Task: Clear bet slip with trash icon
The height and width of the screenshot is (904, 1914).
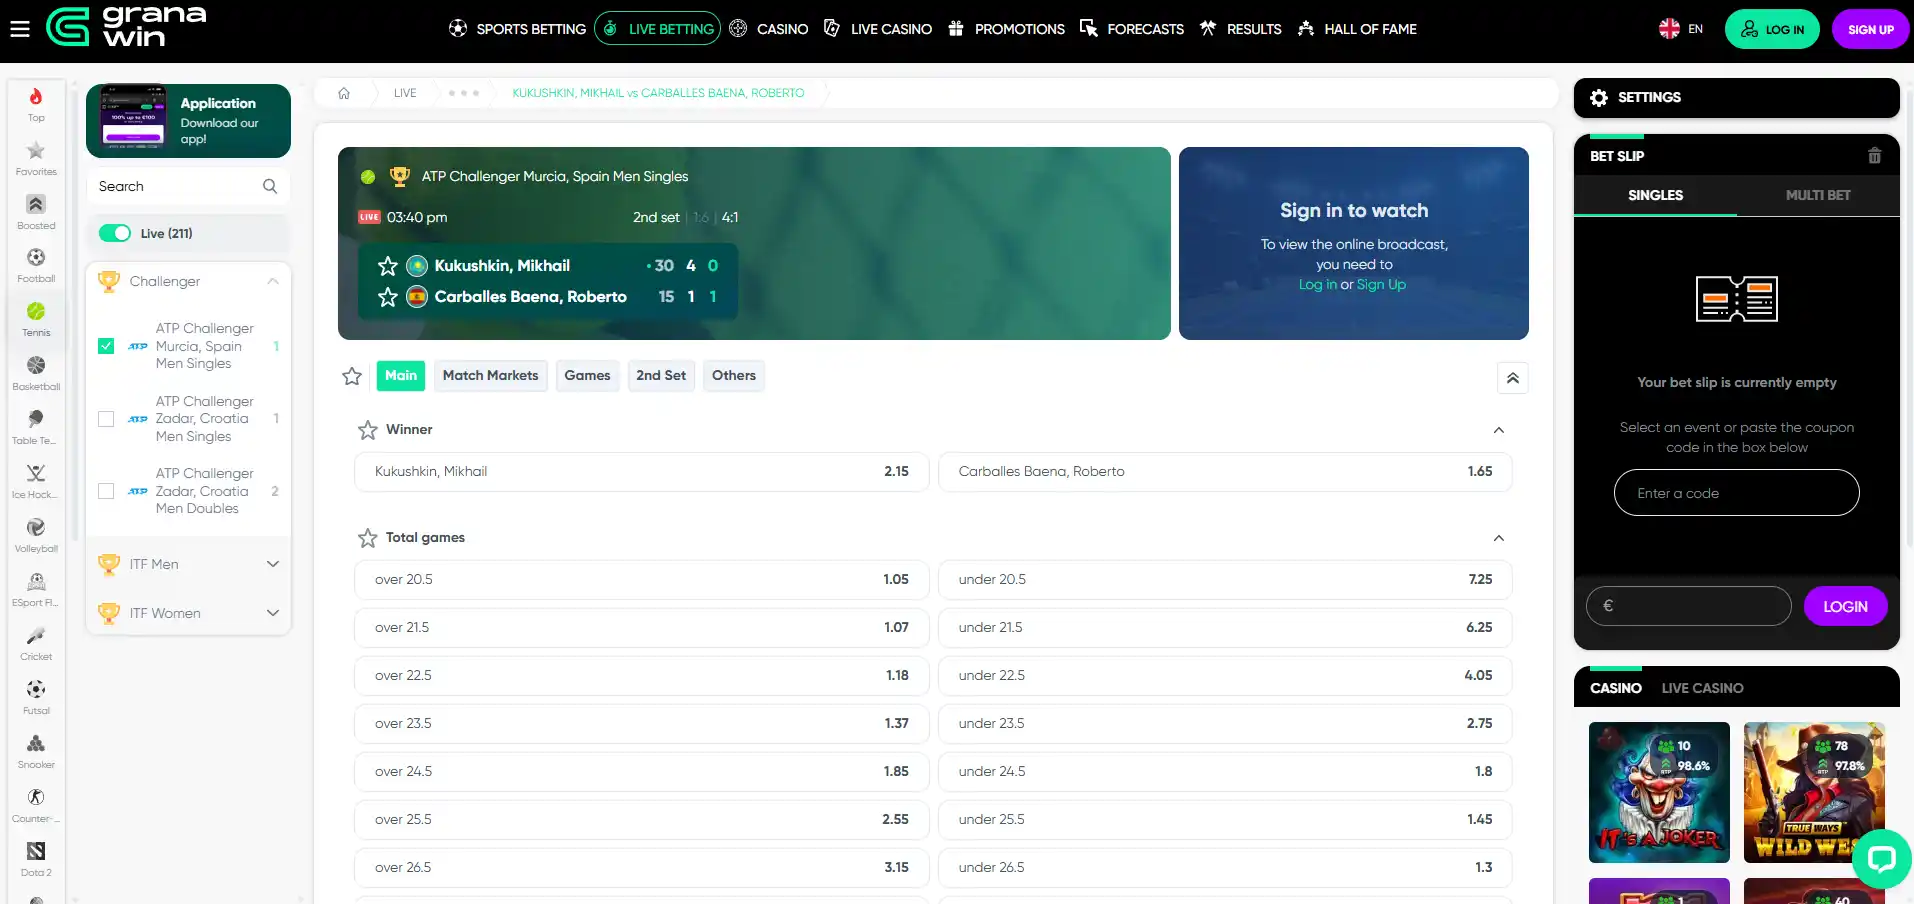Action: (x=1874, y=156)
